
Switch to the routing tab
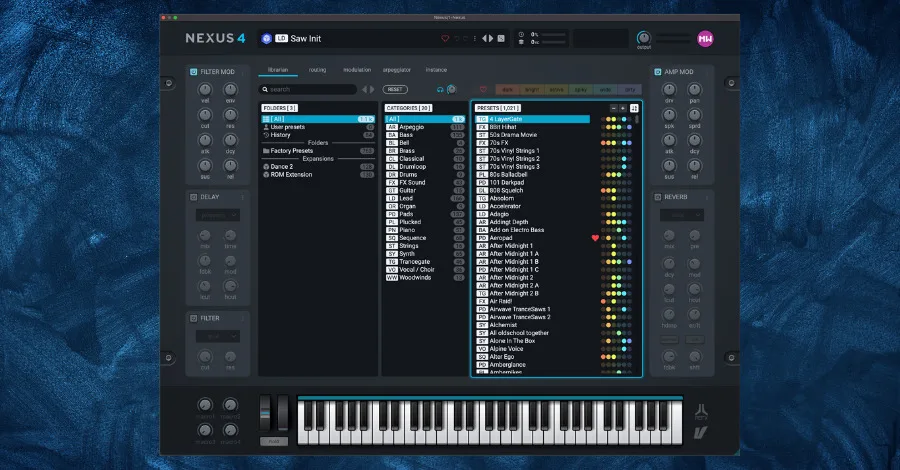pos(317,70)
